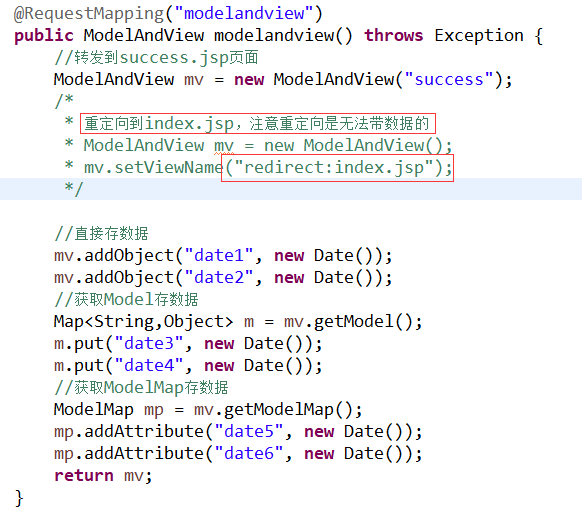Click the "modelandview" mapping string
Image resolution: width=582 pixels, height=521 pixels.
(244, 14)
